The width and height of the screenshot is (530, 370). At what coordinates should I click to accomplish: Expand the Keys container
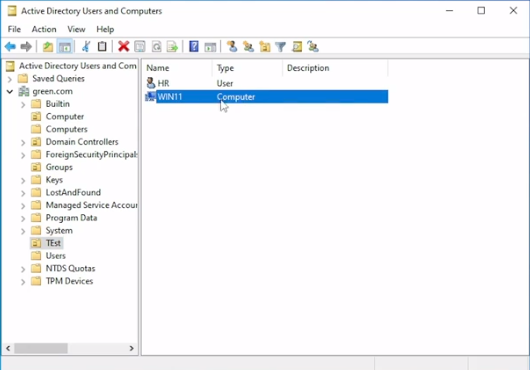click(23, 180)
